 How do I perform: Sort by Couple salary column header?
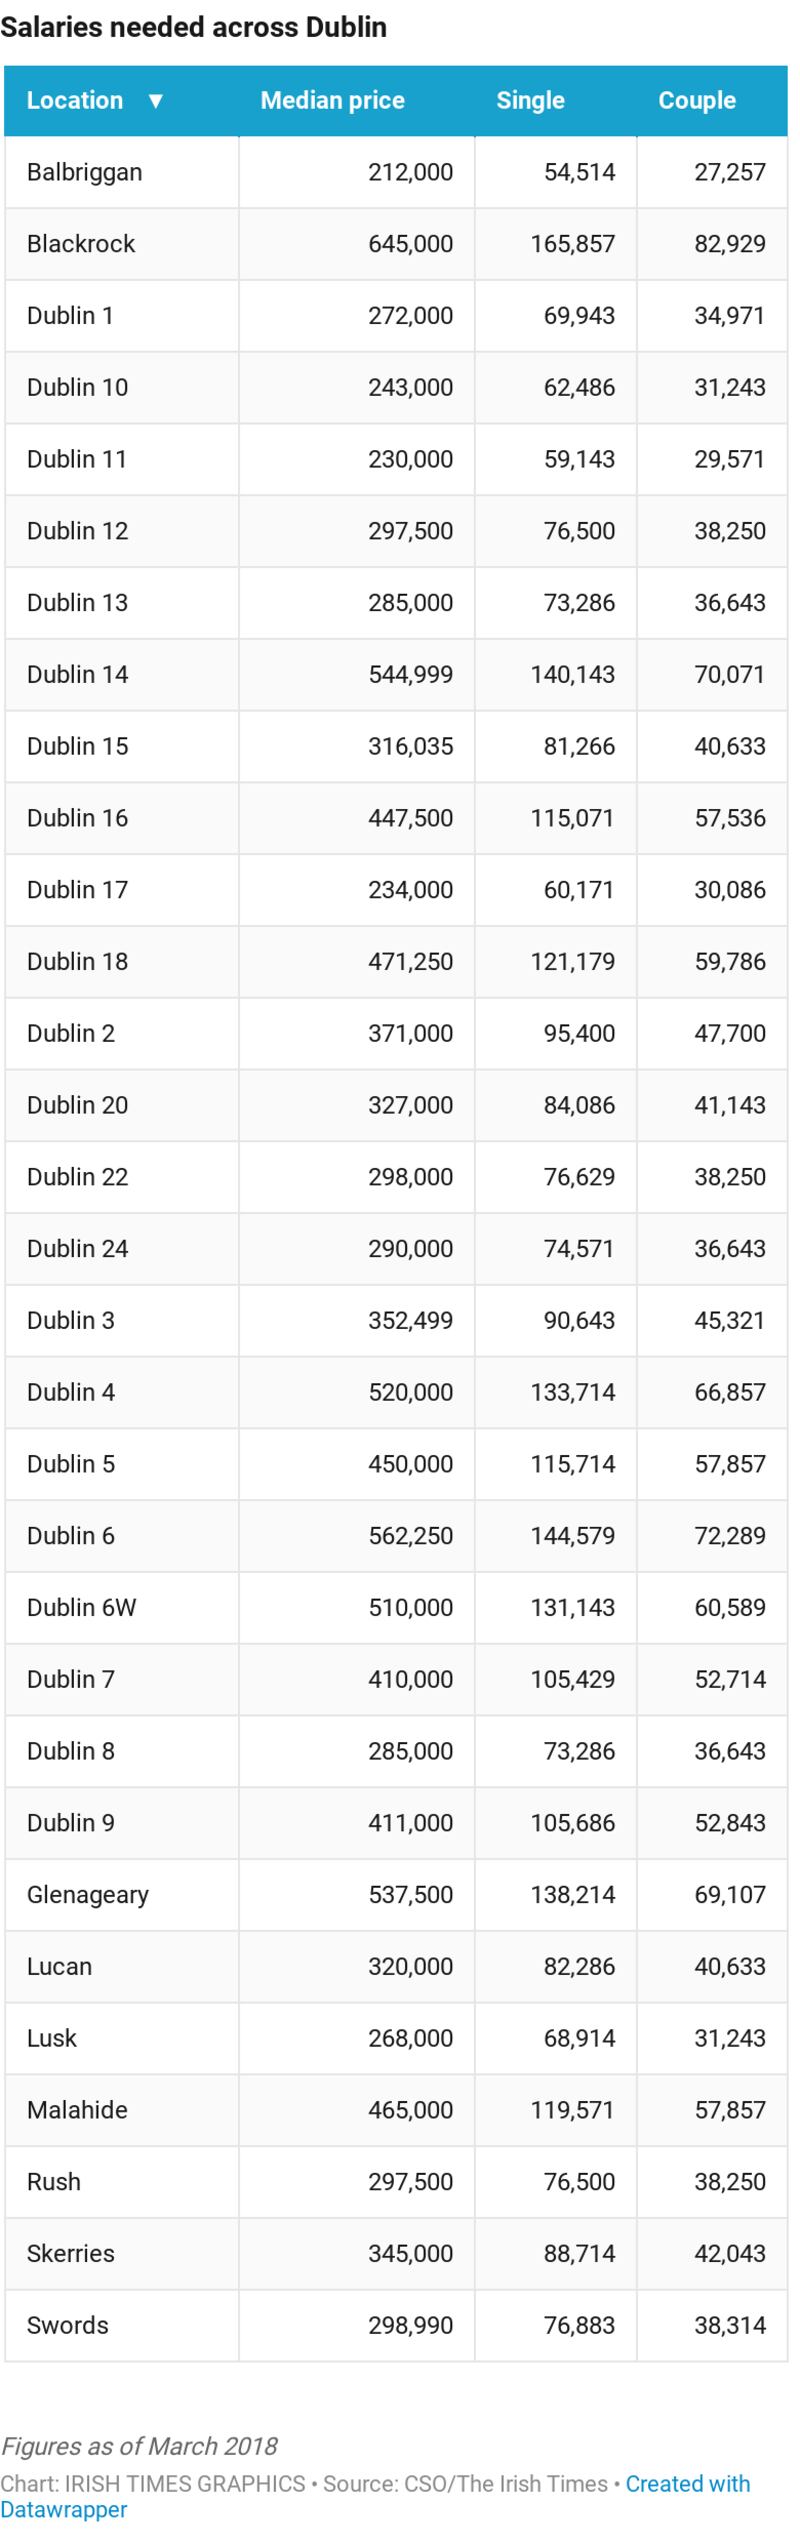696,101
